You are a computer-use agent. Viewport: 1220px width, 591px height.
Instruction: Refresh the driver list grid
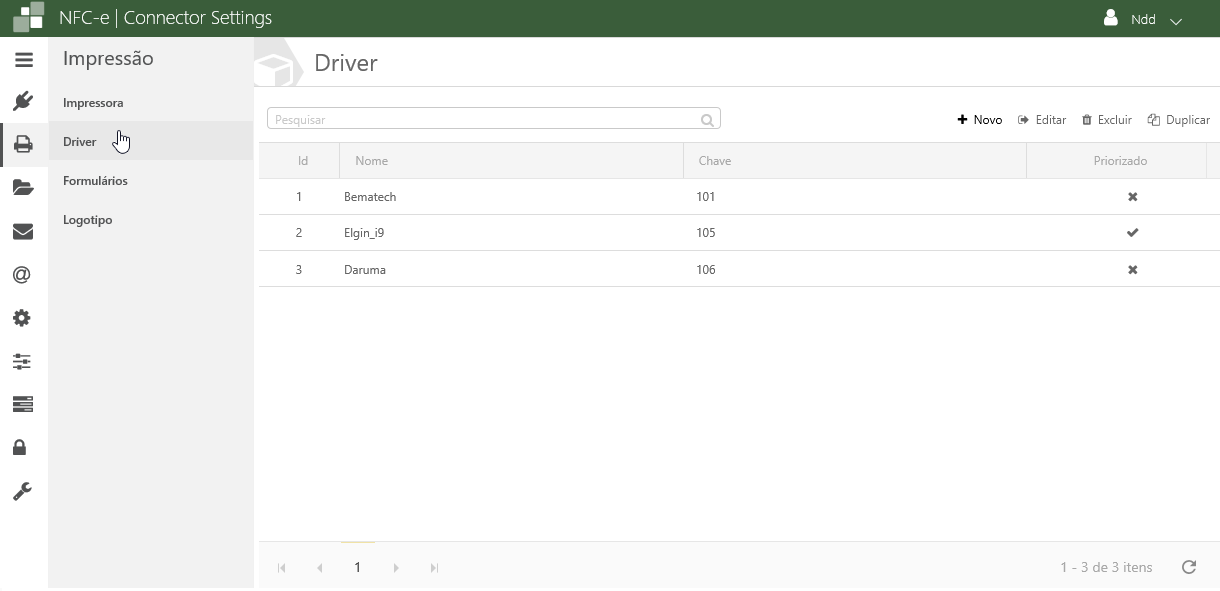tap(1189, 567)
